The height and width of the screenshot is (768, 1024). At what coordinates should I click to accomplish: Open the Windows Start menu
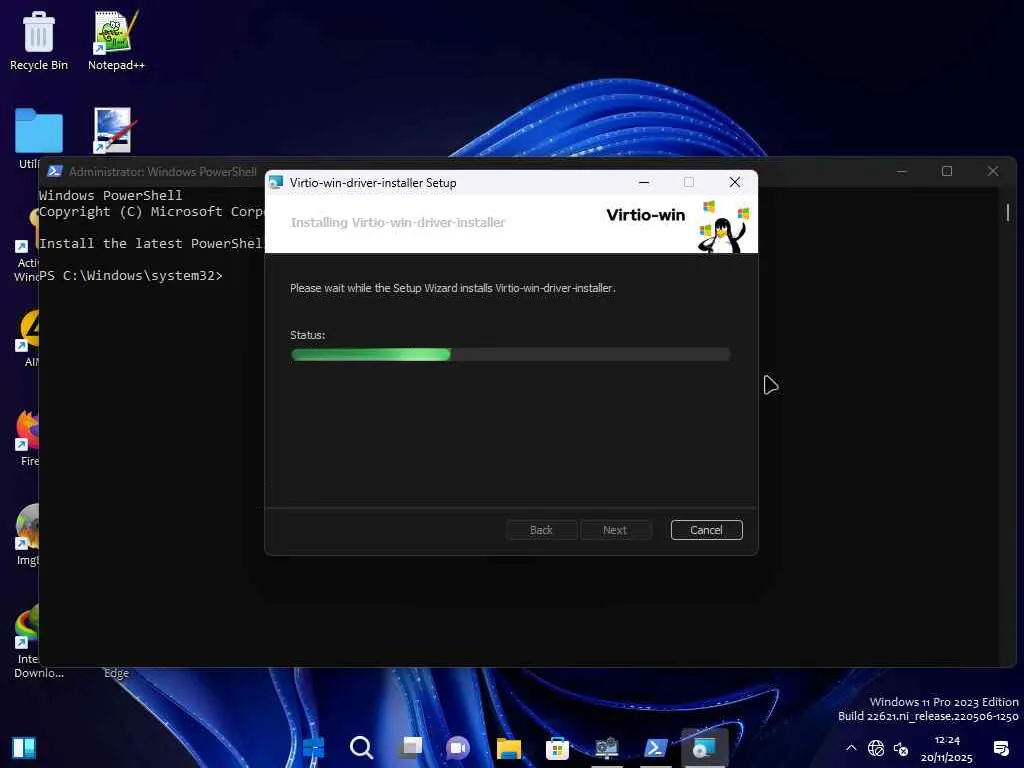point(313,747)
